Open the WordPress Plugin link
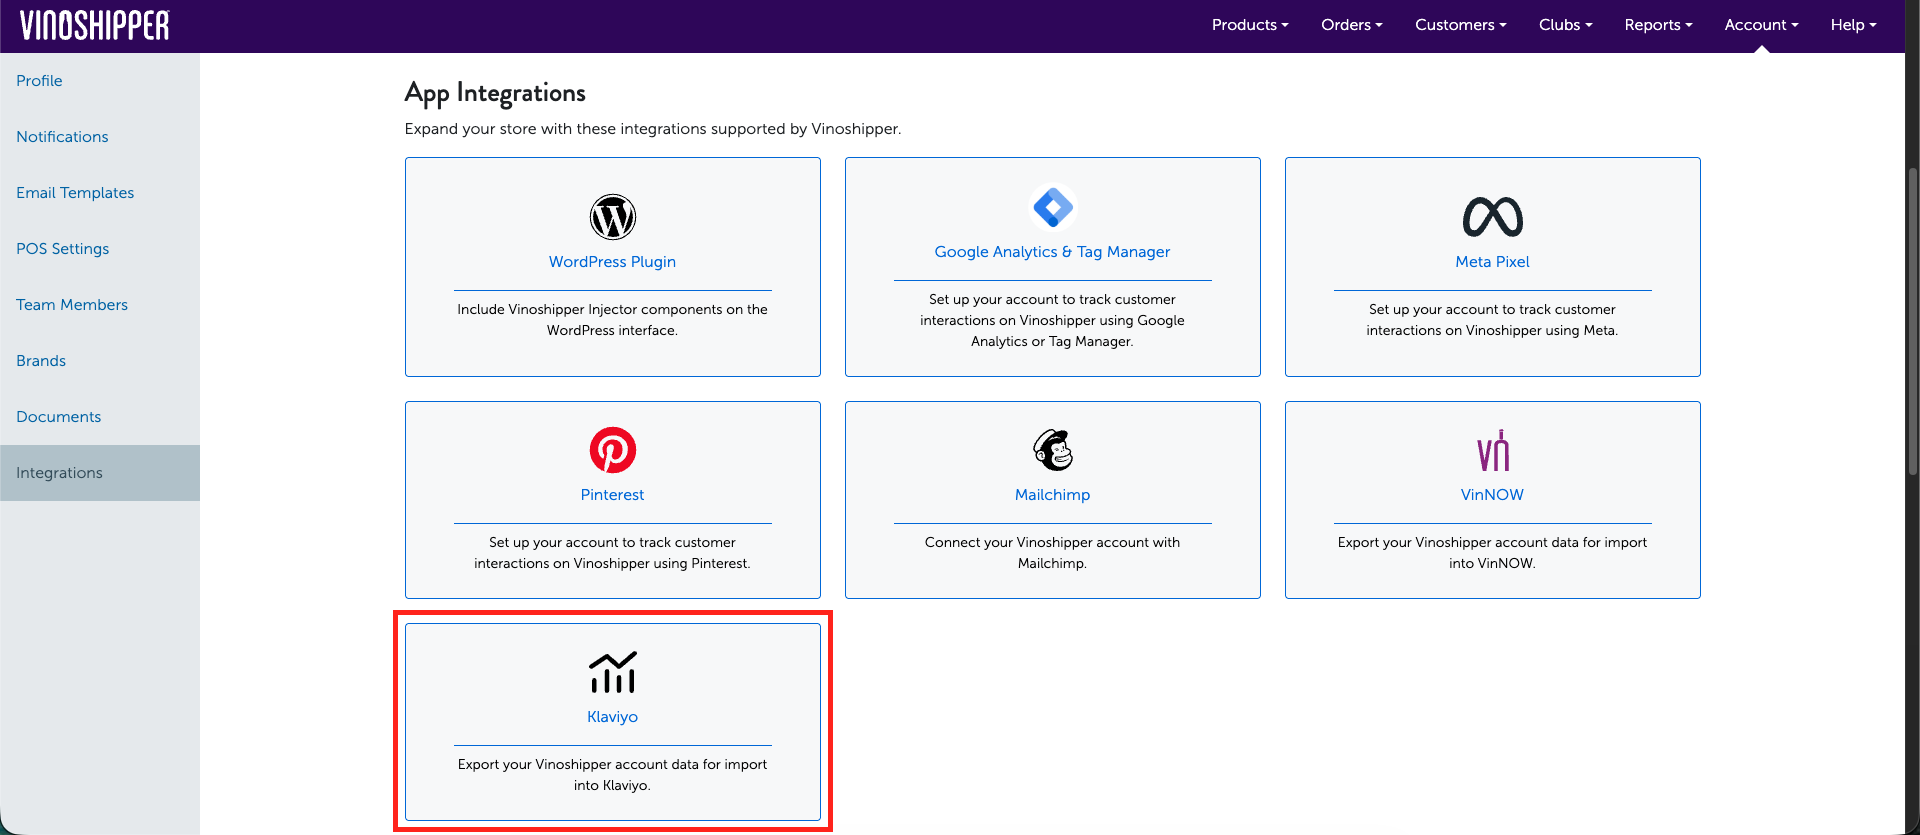Screen dimensions: 1920x835 click(612, 262)
